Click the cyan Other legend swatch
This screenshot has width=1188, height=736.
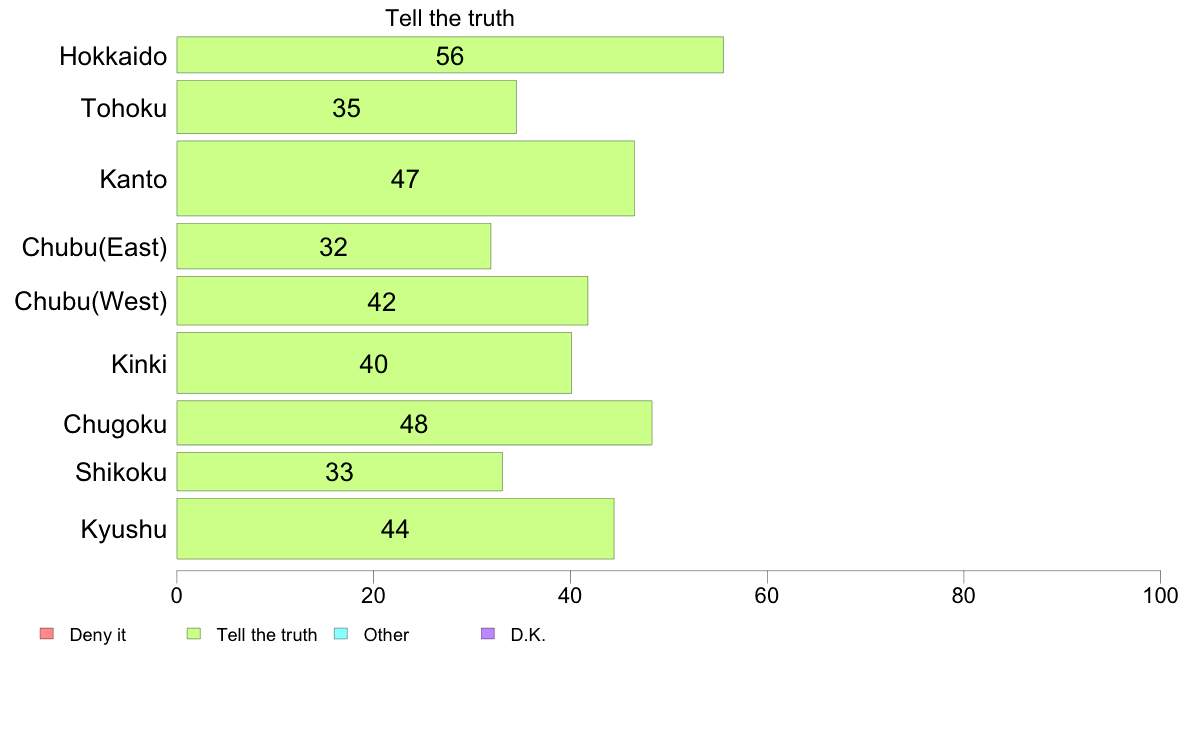[341, 634]
